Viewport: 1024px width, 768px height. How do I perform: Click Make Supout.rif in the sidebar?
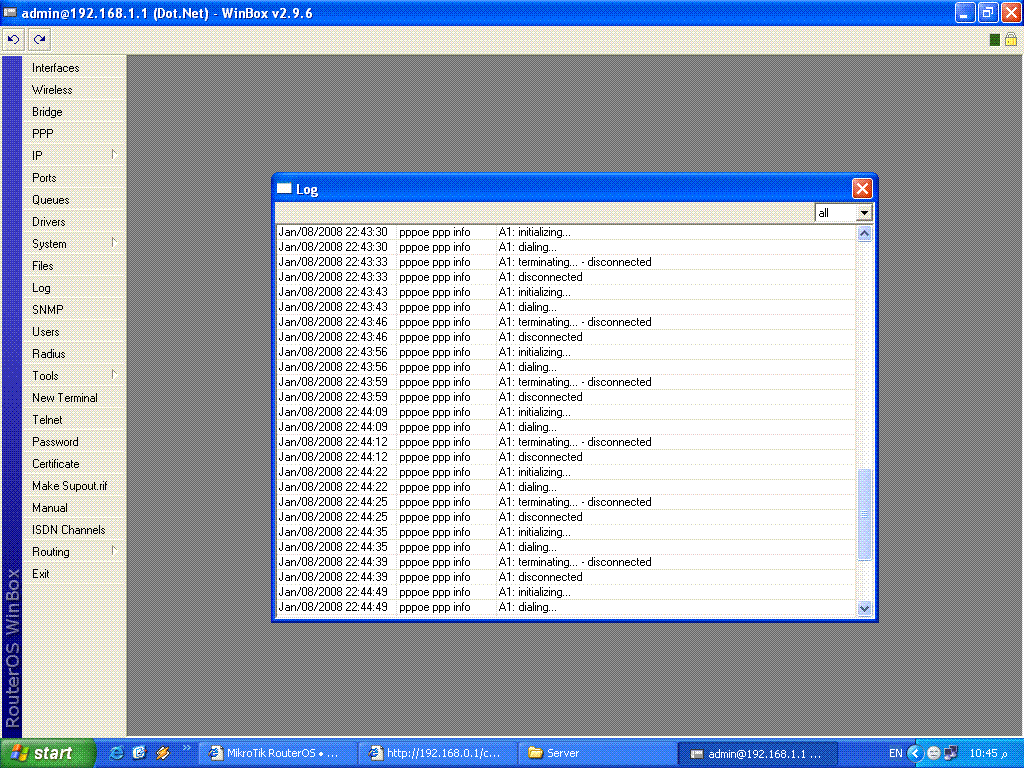point(74,486)
